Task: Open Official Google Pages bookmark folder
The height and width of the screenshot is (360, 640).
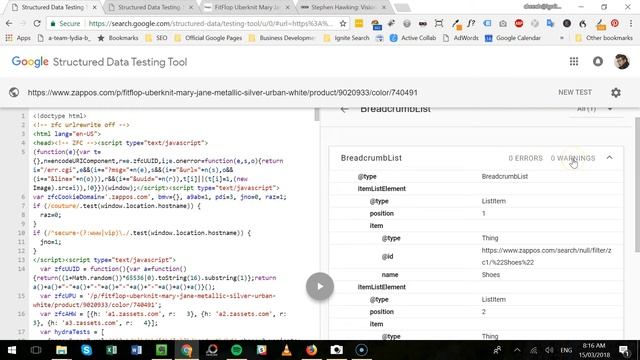Action: (209, 38)
